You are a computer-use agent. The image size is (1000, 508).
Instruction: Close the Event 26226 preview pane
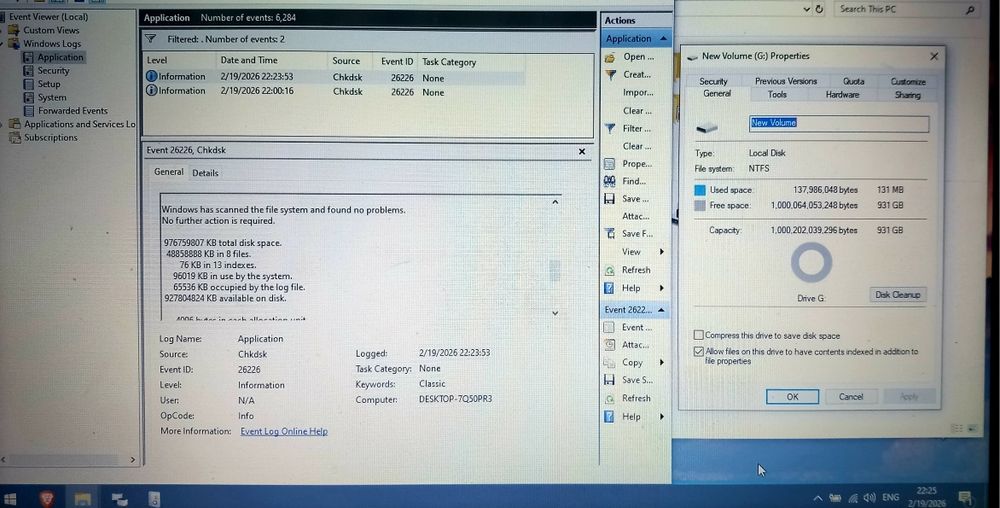pos(582,151)
